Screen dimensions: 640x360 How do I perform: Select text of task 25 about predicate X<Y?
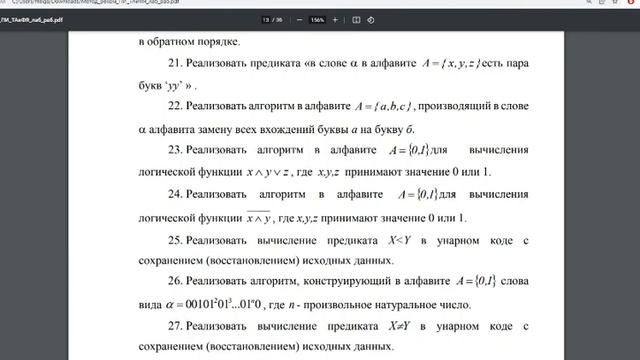333,250
